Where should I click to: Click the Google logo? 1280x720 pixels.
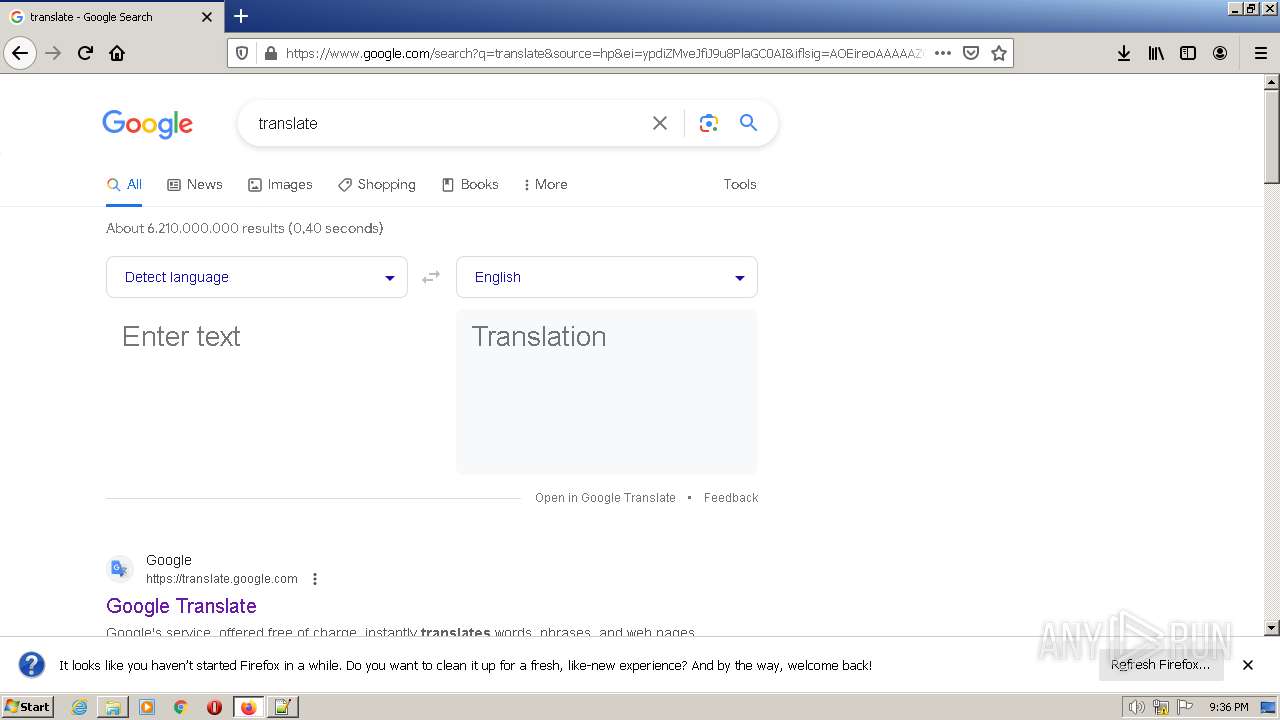[148, 124]
